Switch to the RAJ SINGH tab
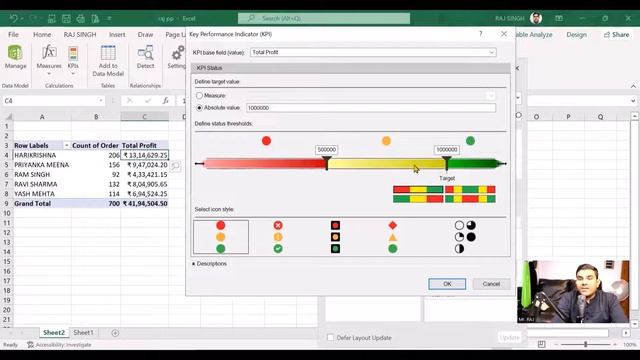Screen dimensions: 640x360 click(x=80, y=35)
